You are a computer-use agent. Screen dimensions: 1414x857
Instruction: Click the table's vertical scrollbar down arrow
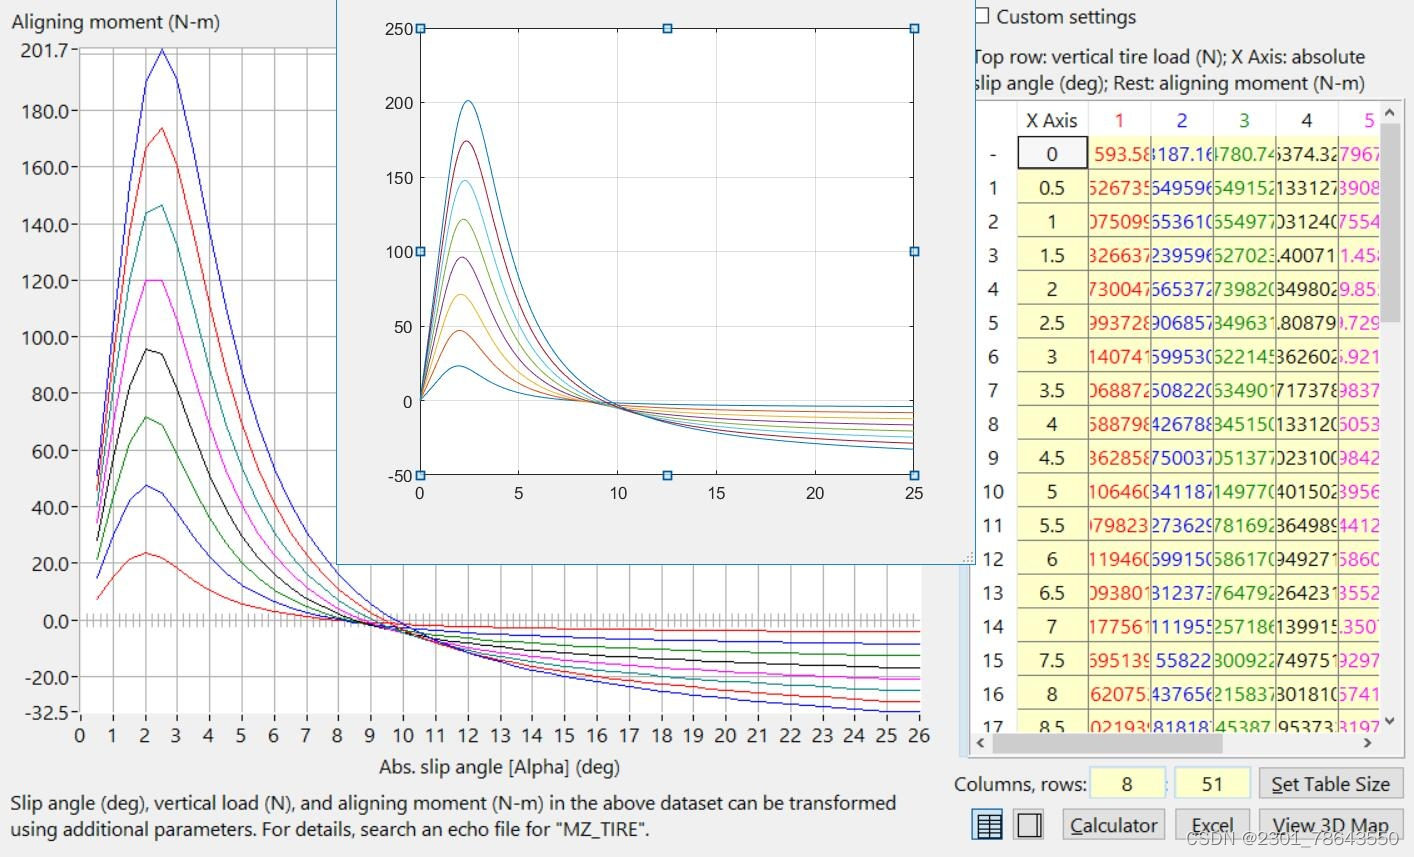click(1389, 723)
